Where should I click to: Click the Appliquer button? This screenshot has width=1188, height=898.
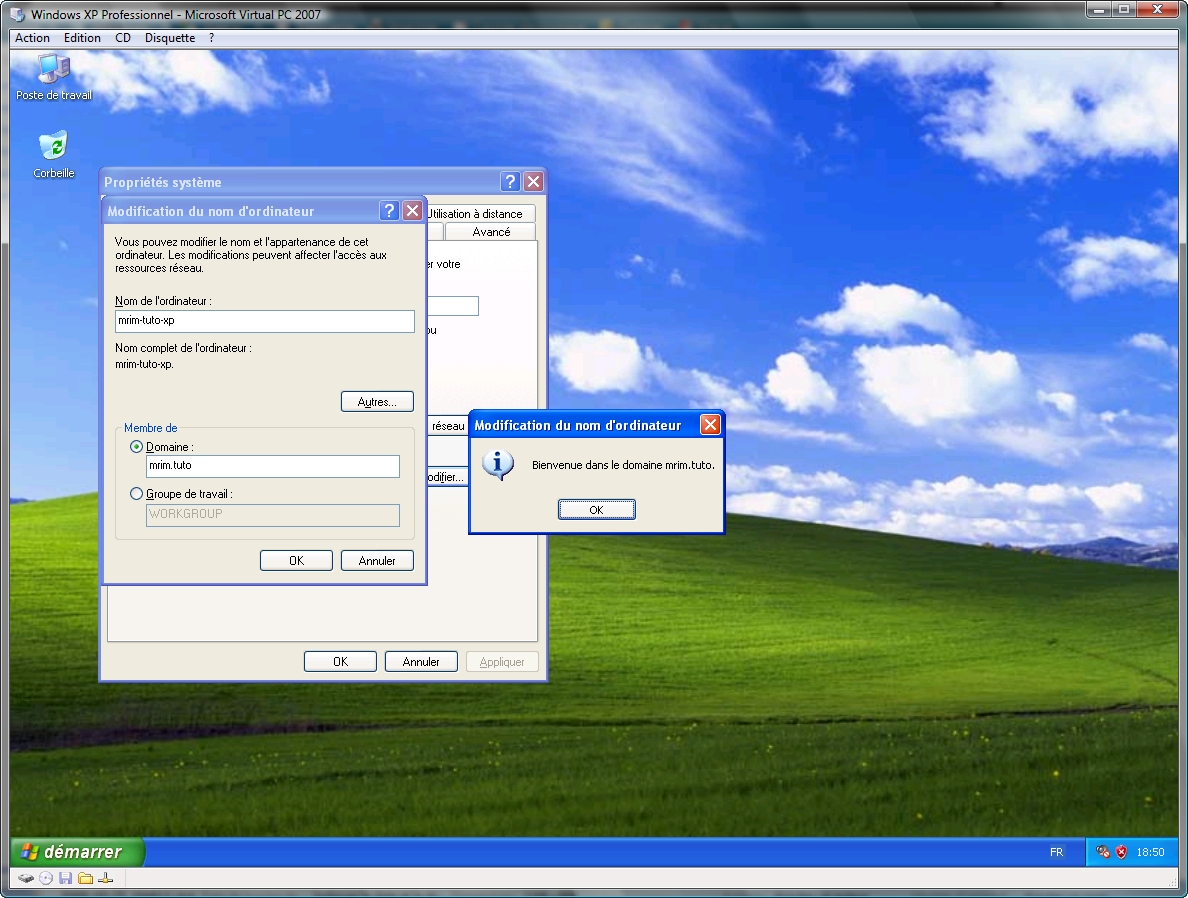pos(502,662)
